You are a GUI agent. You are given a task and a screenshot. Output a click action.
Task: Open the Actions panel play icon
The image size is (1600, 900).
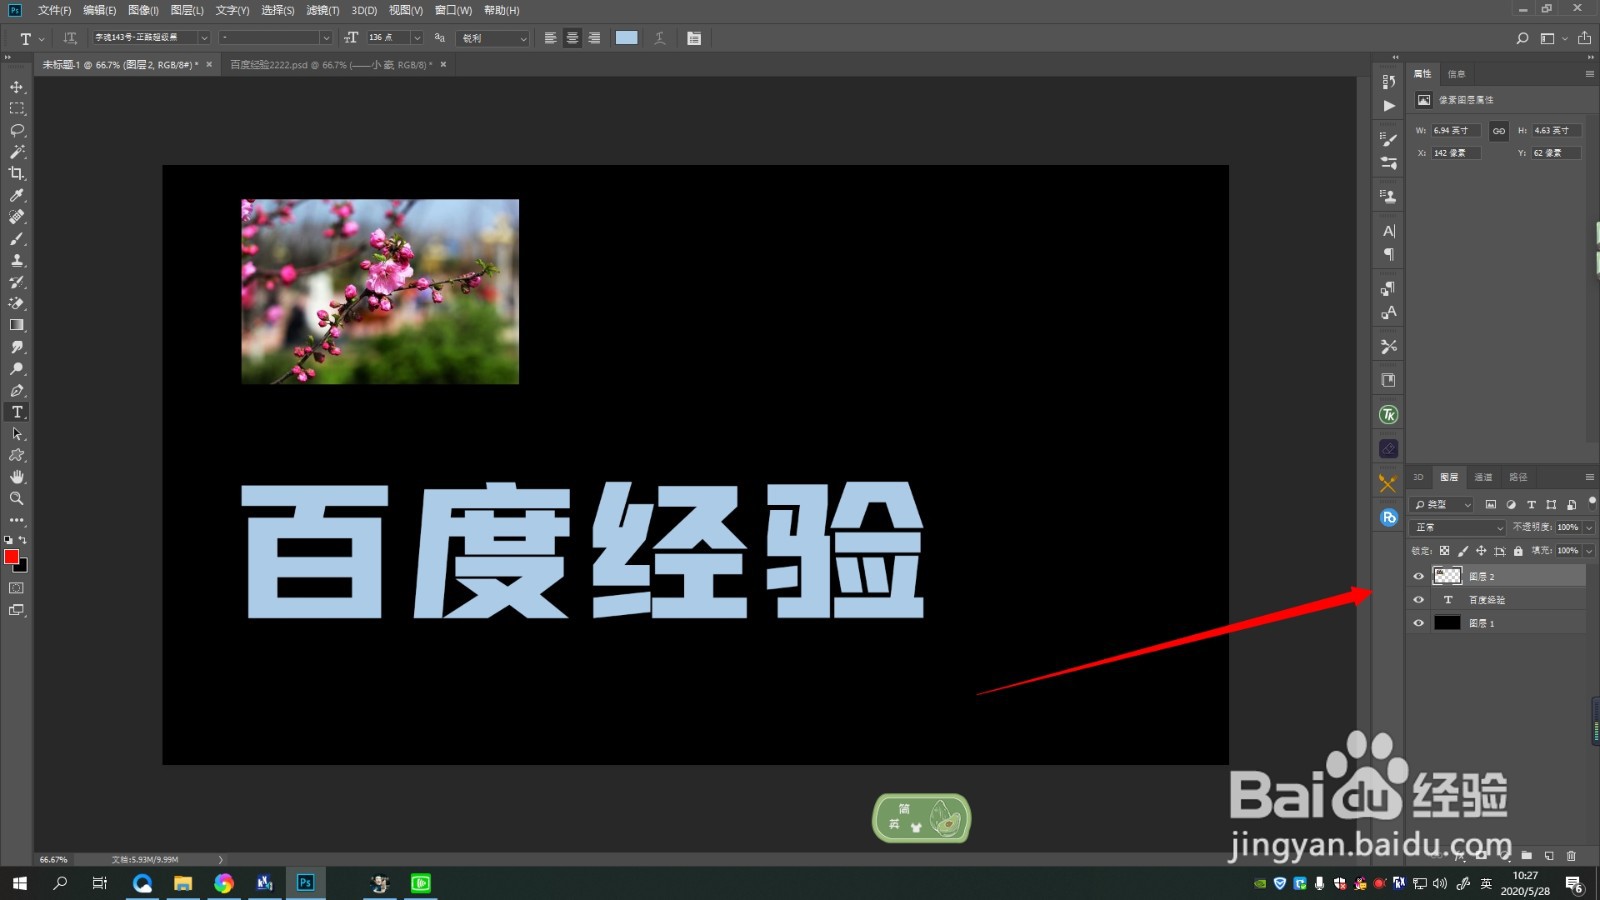tap(1388, 105)
